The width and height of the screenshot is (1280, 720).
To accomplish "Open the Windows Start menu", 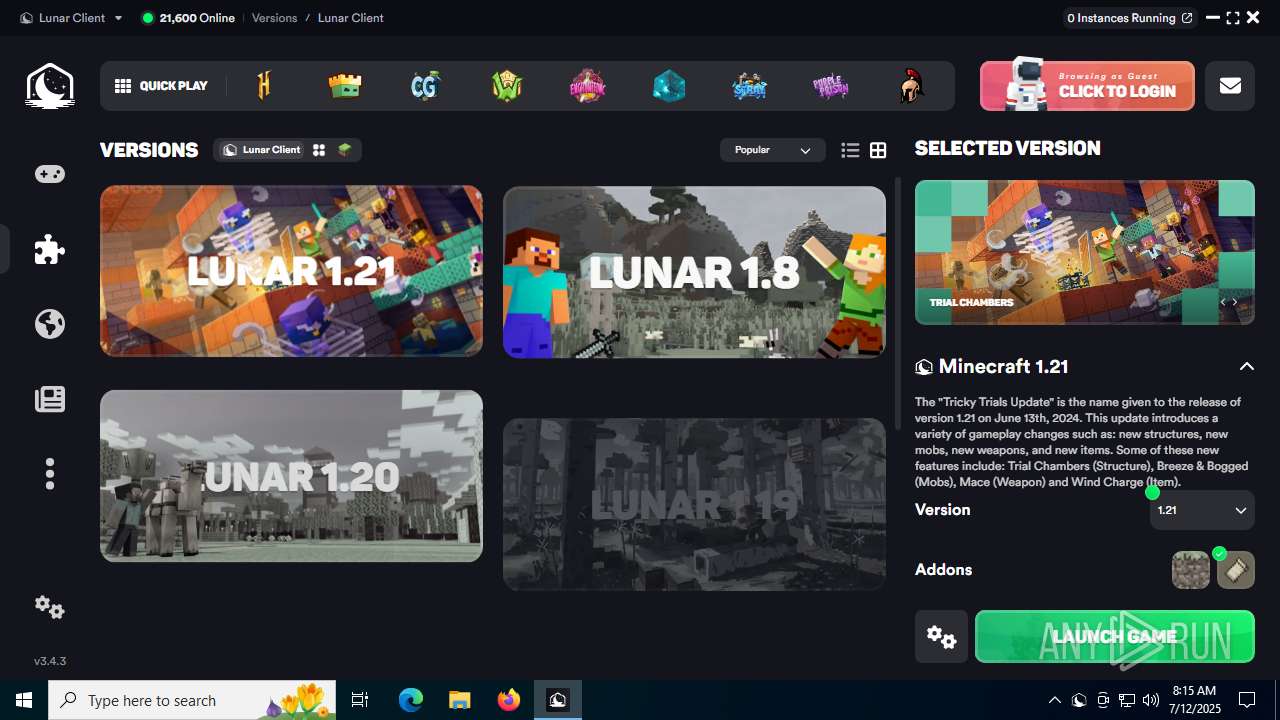I will coord(24,700).
